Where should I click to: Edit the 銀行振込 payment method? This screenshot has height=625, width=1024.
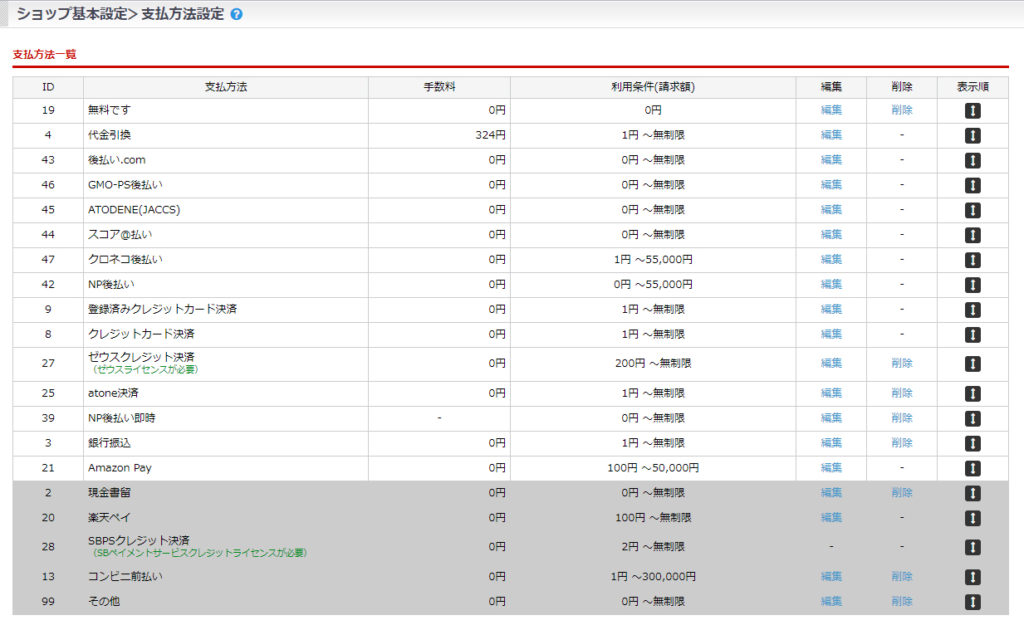(x=831, y=443)
